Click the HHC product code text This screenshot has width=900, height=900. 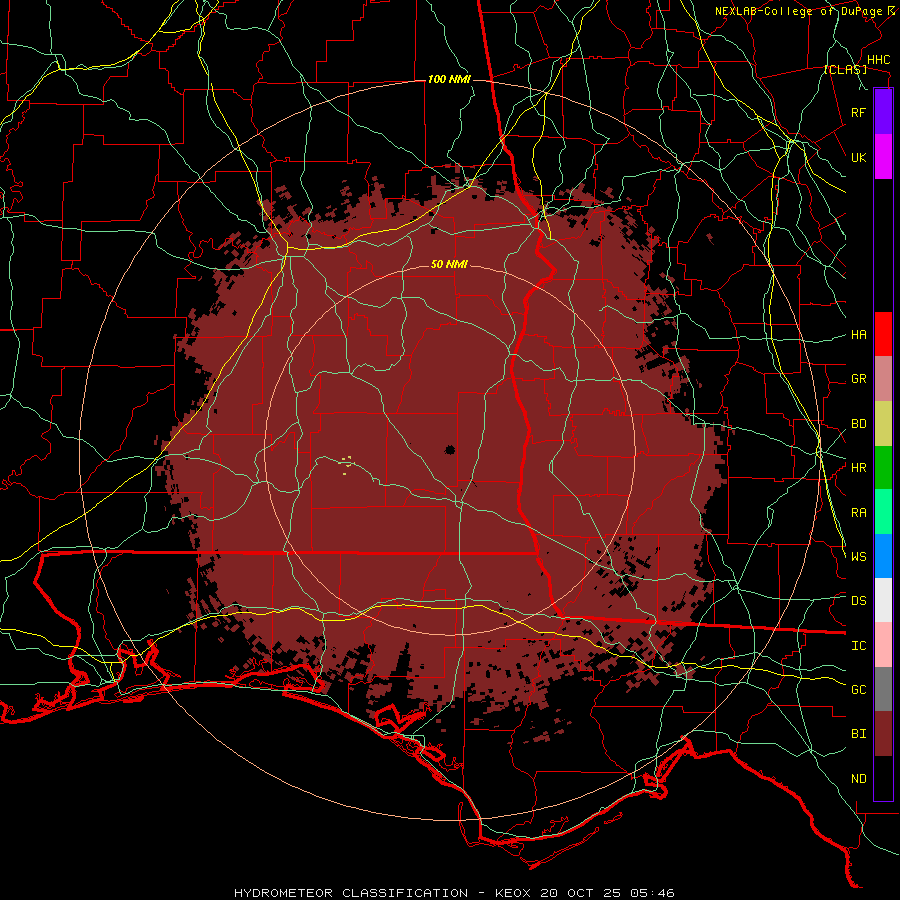click(879, 60)
